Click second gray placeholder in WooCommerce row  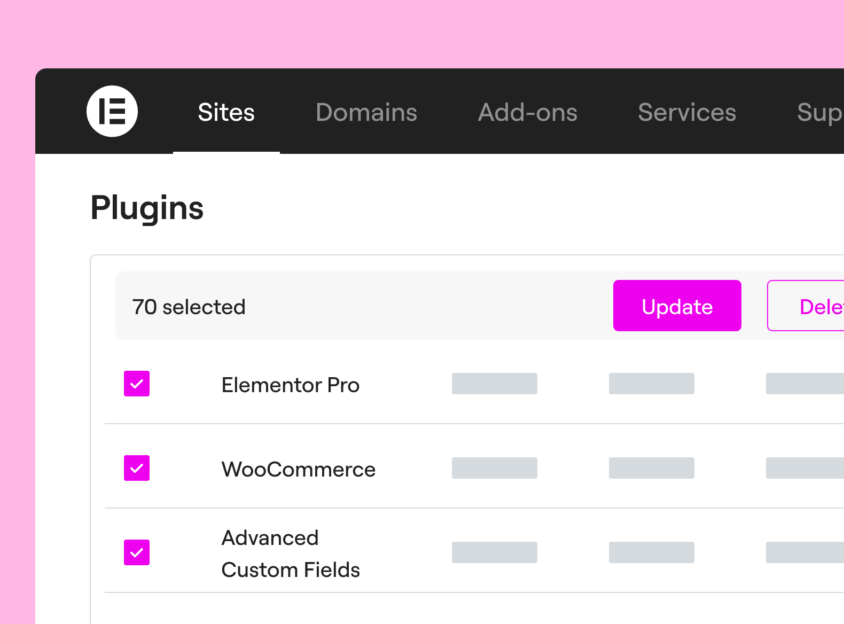pos(651,468)
